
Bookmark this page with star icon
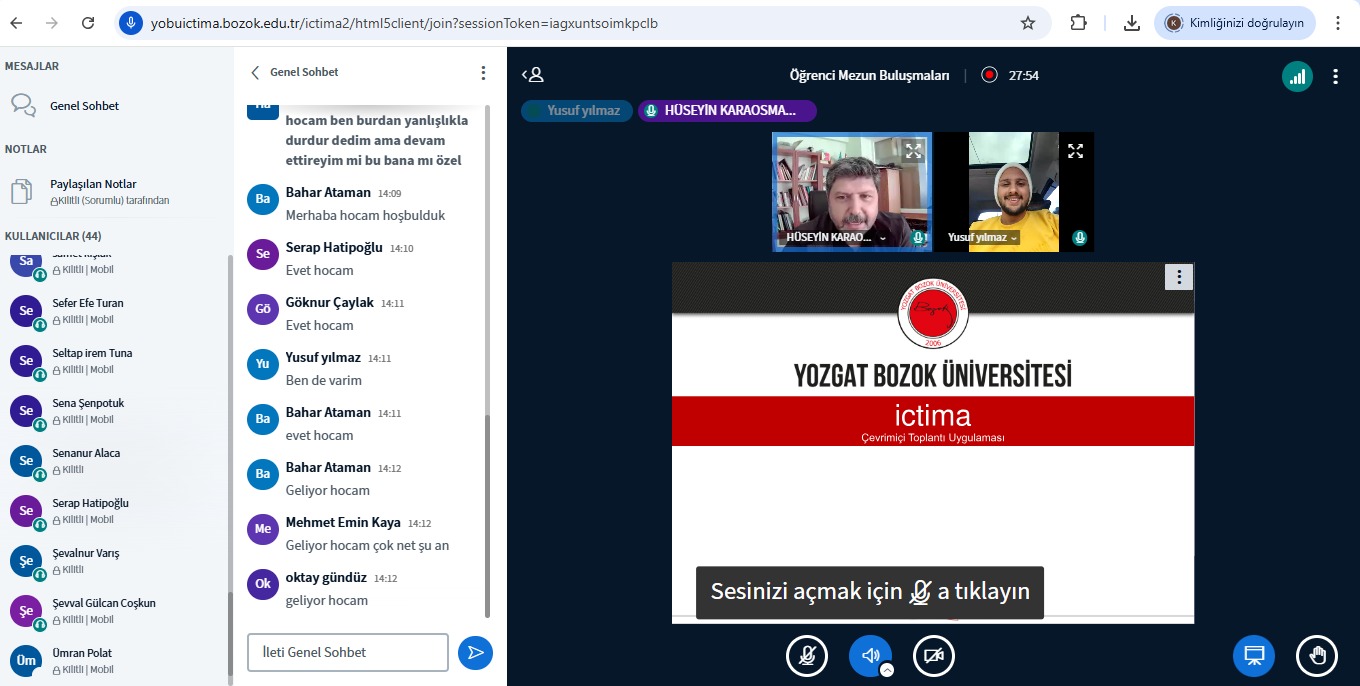coord(1027,22)
